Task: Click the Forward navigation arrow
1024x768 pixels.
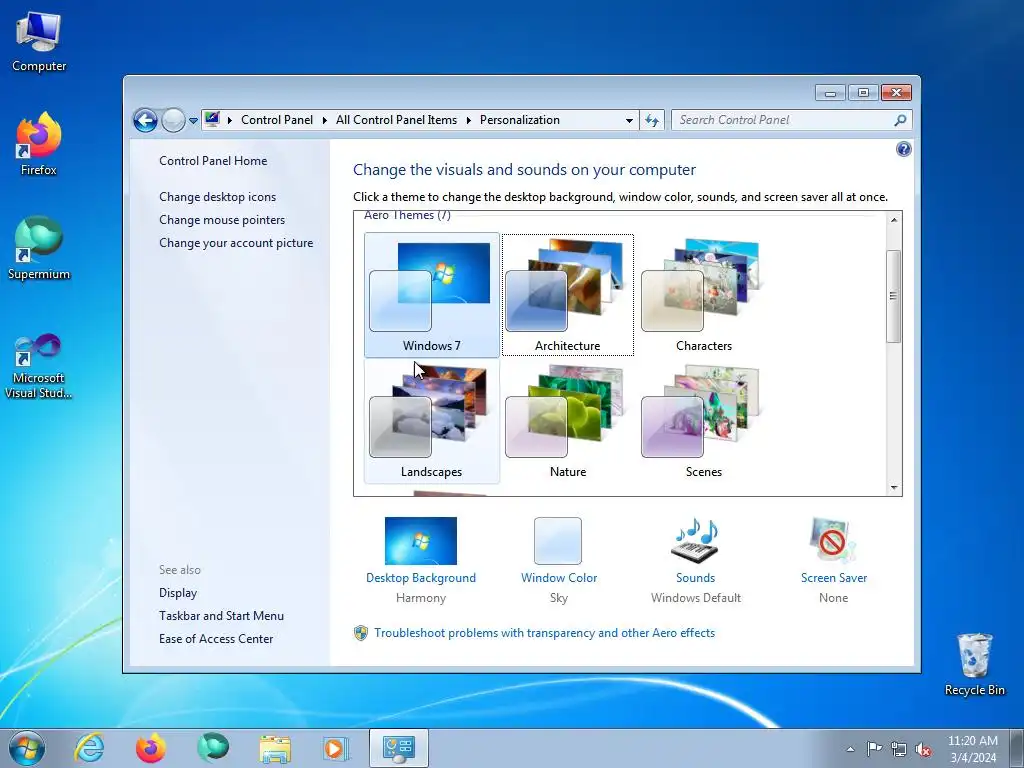Action: [x=173, y=120]
